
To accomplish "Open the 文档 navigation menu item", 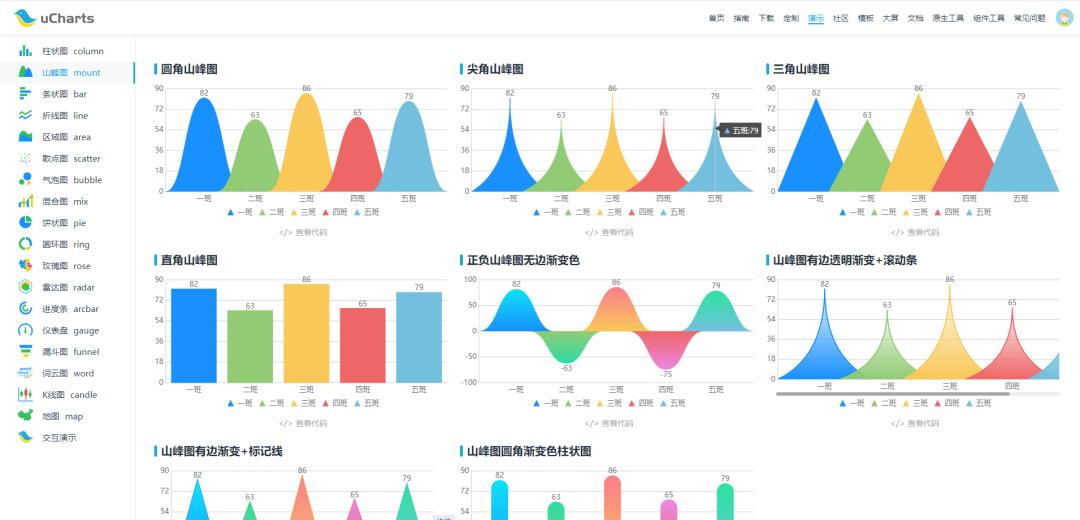I will pyautogui.click(x=915, y=18).
